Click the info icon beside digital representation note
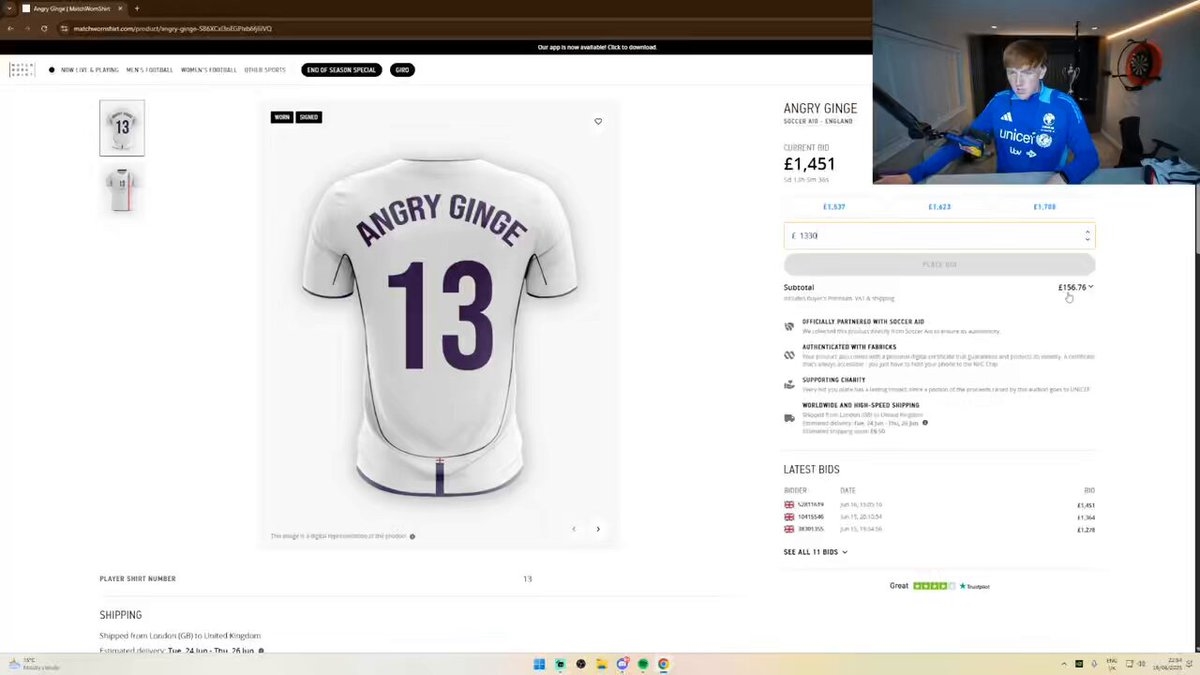Viewport: 1200px width, 675px height. click(x=412, y=536)
